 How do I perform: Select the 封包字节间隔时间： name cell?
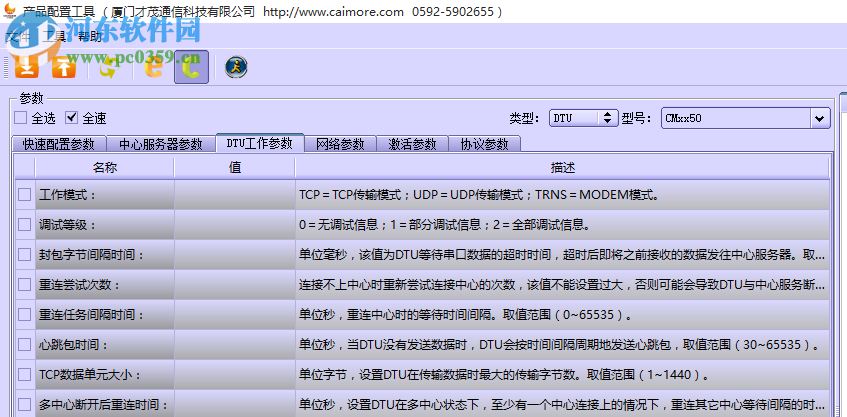click(105, 254)
